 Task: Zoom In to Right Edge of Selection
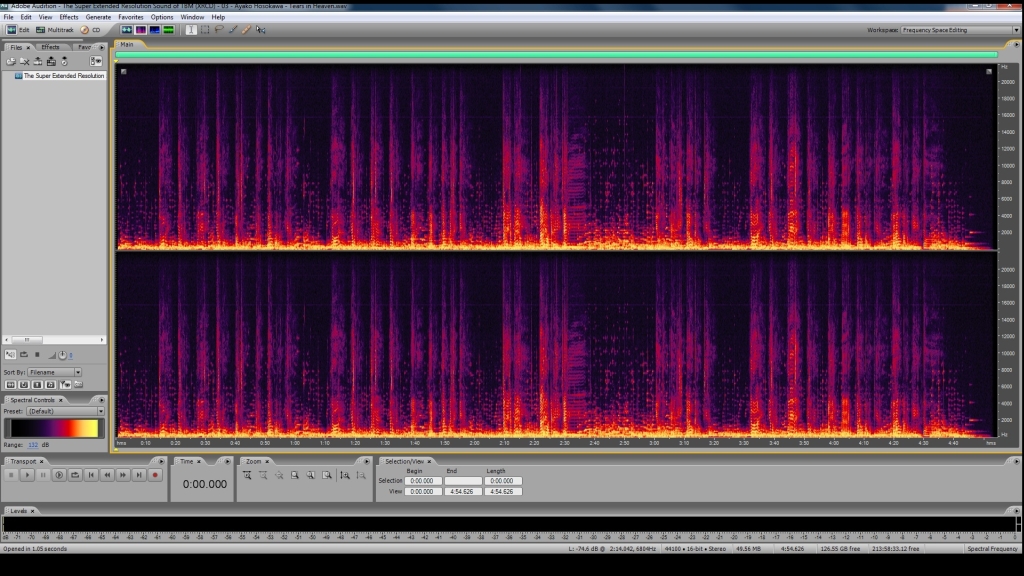[327, 475]
